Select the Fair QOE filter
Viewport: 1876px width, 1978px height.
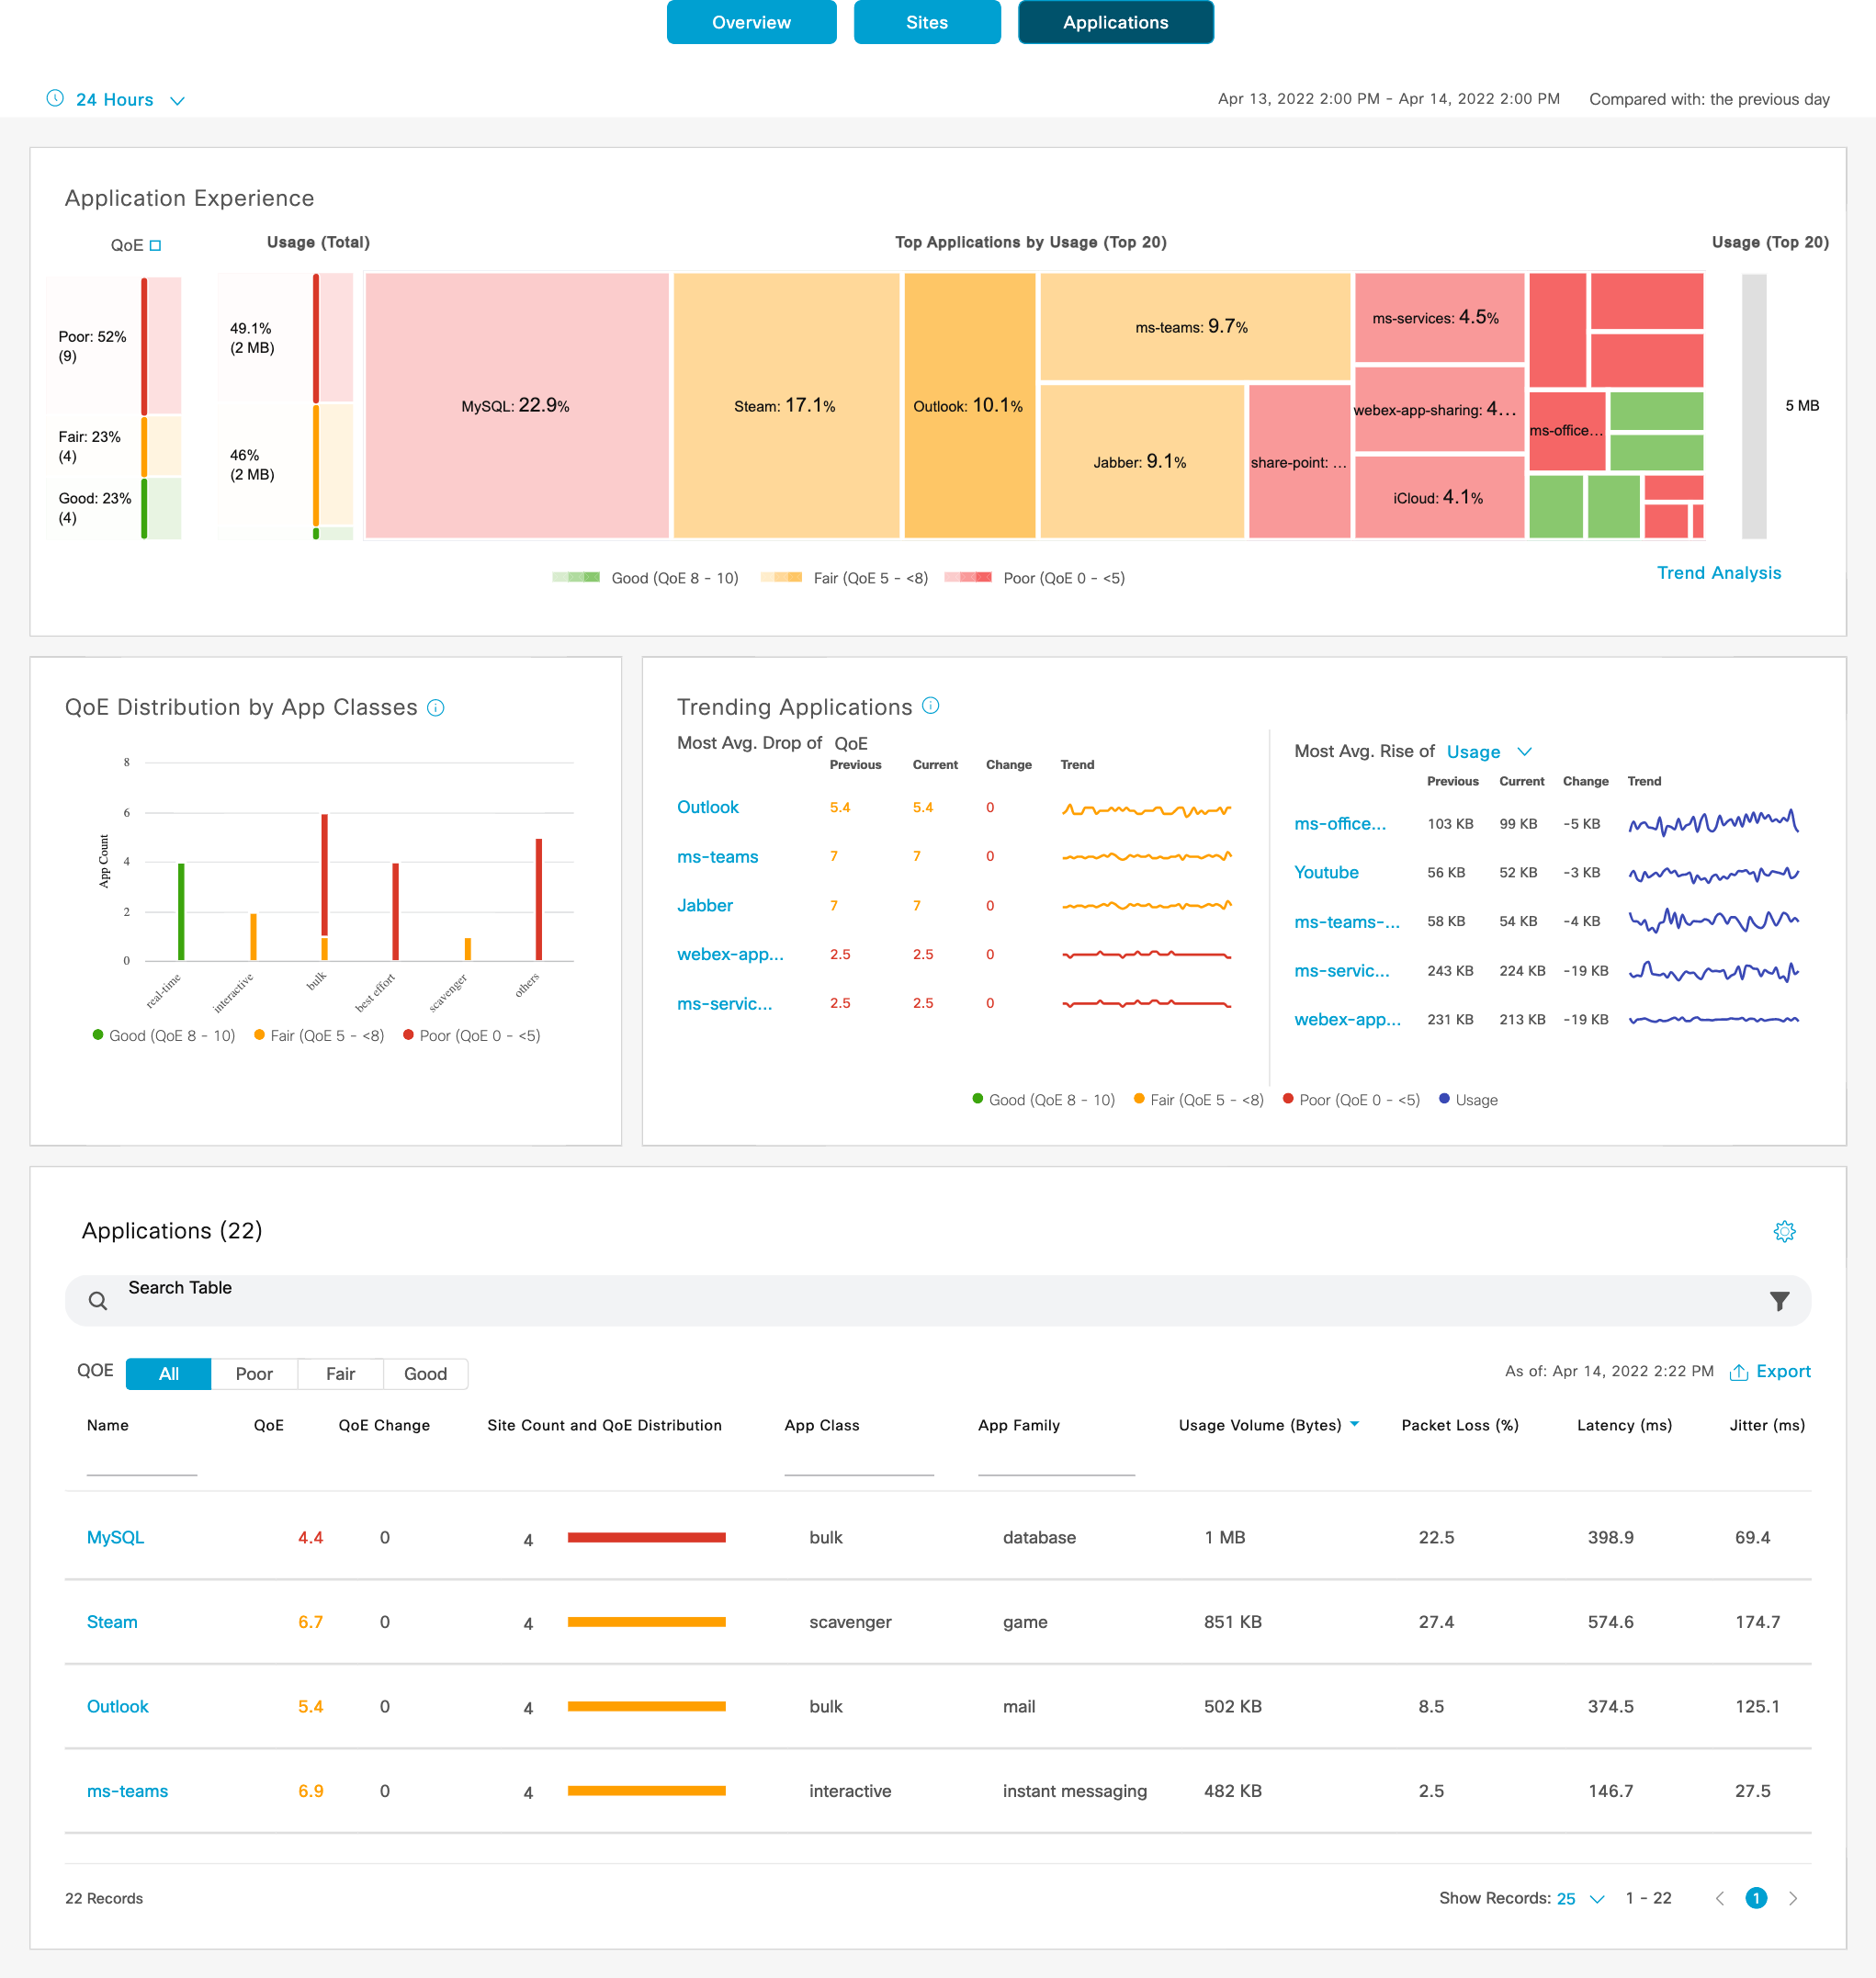(340, 1374)
